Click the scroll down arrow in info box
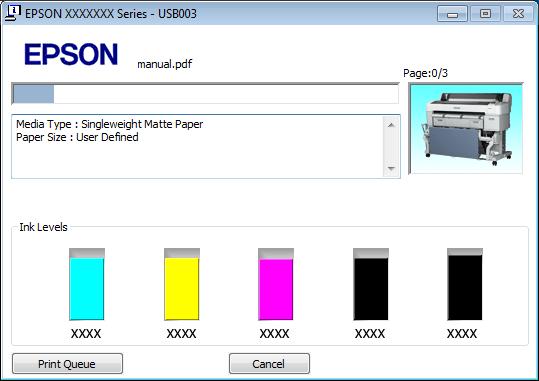Image resolution: width=539 pixels, height=381 pixels. (x=391, y=168)
